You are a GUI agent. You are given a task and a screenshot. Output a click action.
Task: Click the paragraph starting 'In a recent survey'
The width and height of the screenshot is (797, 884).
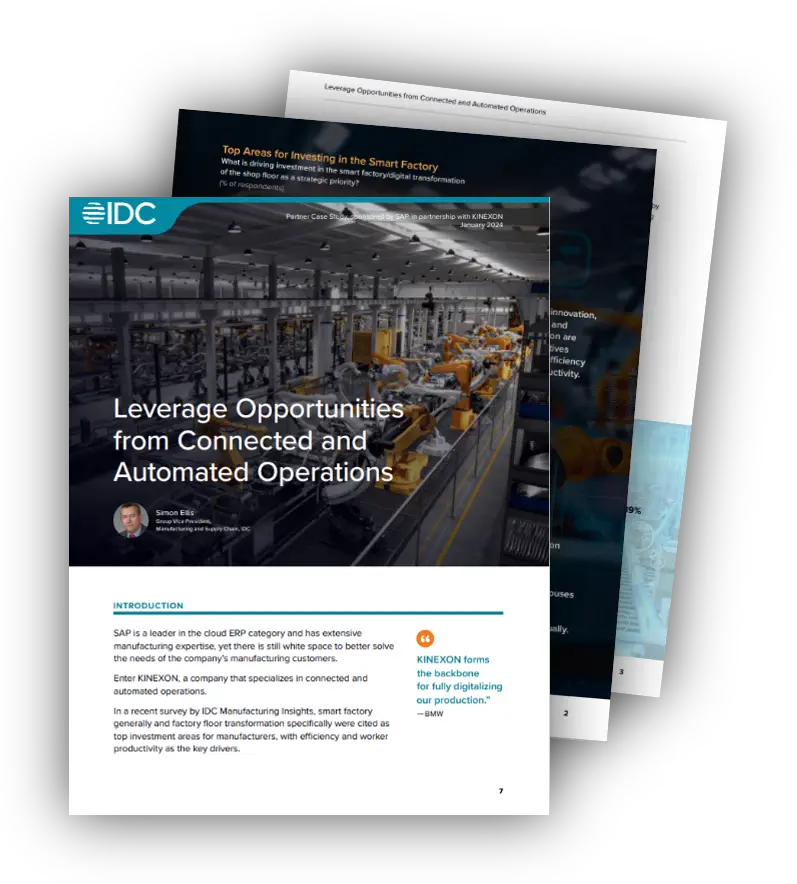pyautogui.click(x=251, y=730)
